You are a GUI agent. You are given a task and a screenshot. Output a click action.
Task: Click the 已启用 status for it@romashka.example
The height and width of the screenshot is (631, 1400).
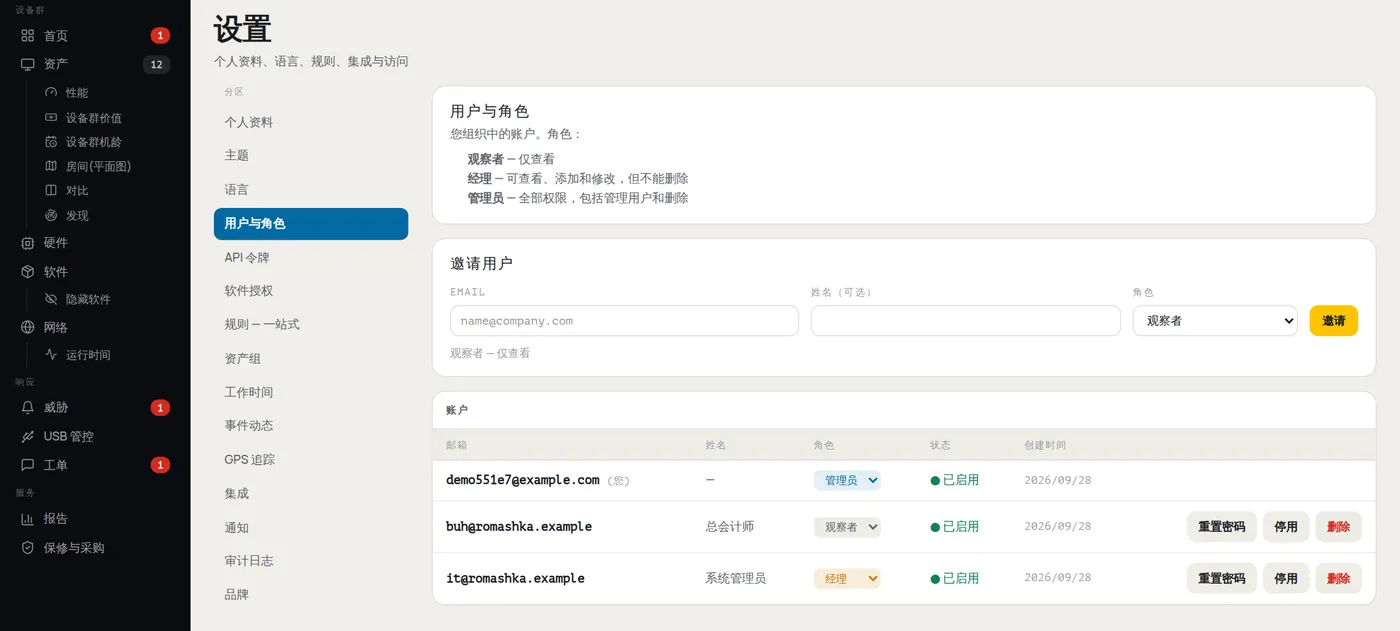pos(955,579)
